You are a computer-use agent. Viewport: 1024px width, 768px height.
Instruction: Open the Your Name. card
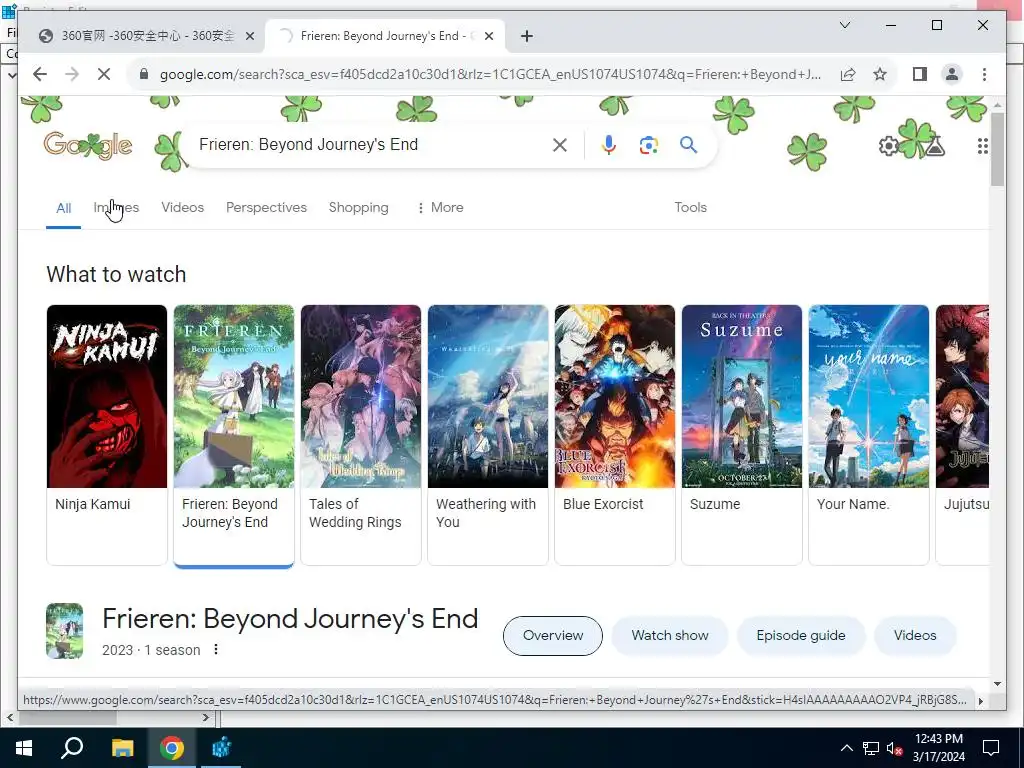coord(869,434)
